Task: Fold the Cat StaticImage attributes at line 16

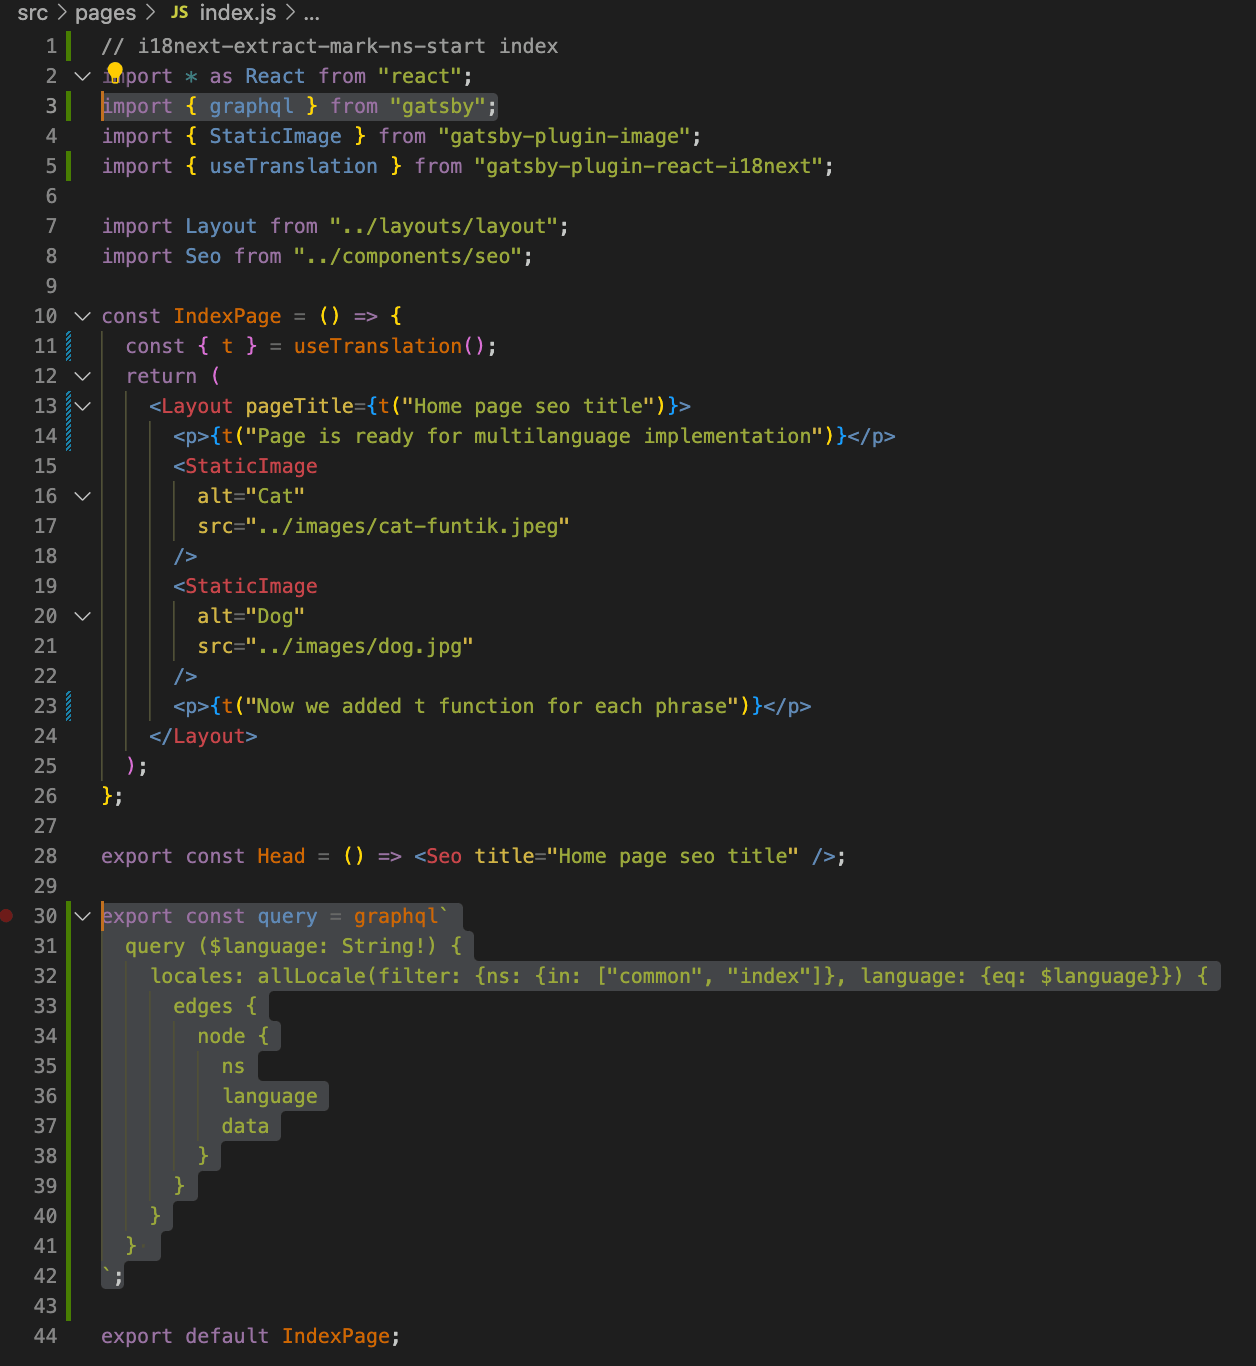Action: tap(83, 496)
